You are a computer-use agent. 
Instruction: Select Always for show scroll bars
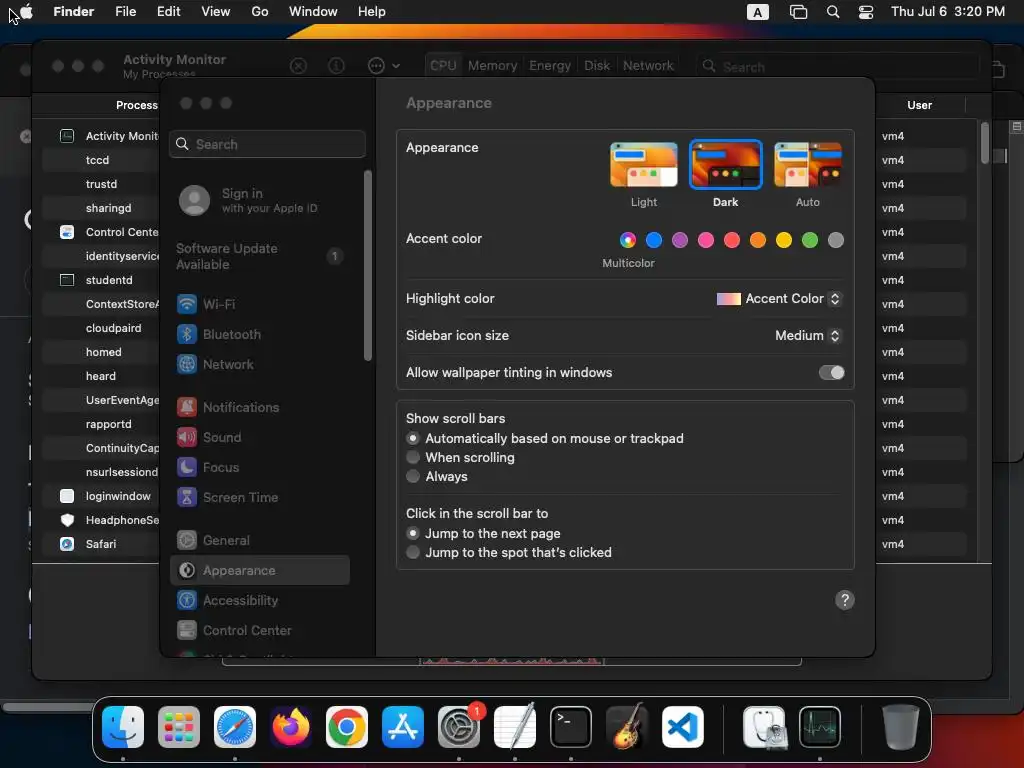point(413,476)
